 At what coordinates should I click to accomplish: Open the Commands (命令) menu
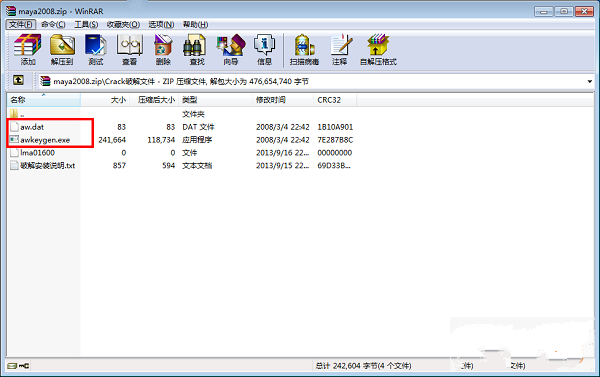point(53,24)
